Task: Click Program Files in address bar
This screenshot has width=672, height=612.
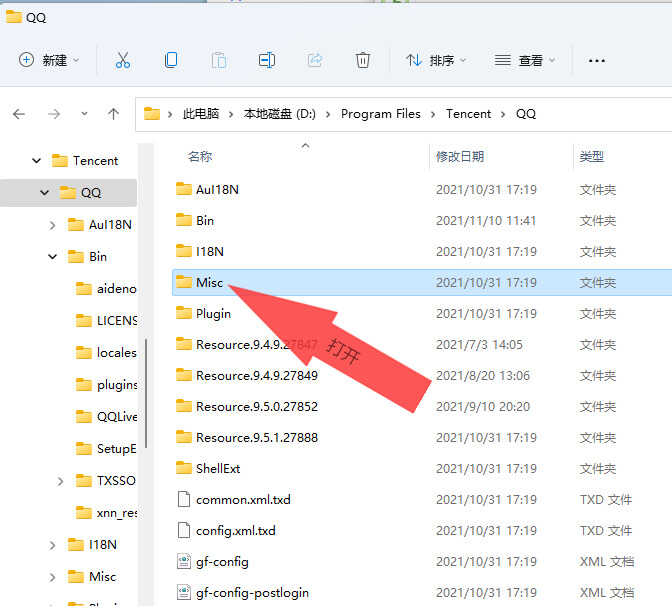Action: 381,114
